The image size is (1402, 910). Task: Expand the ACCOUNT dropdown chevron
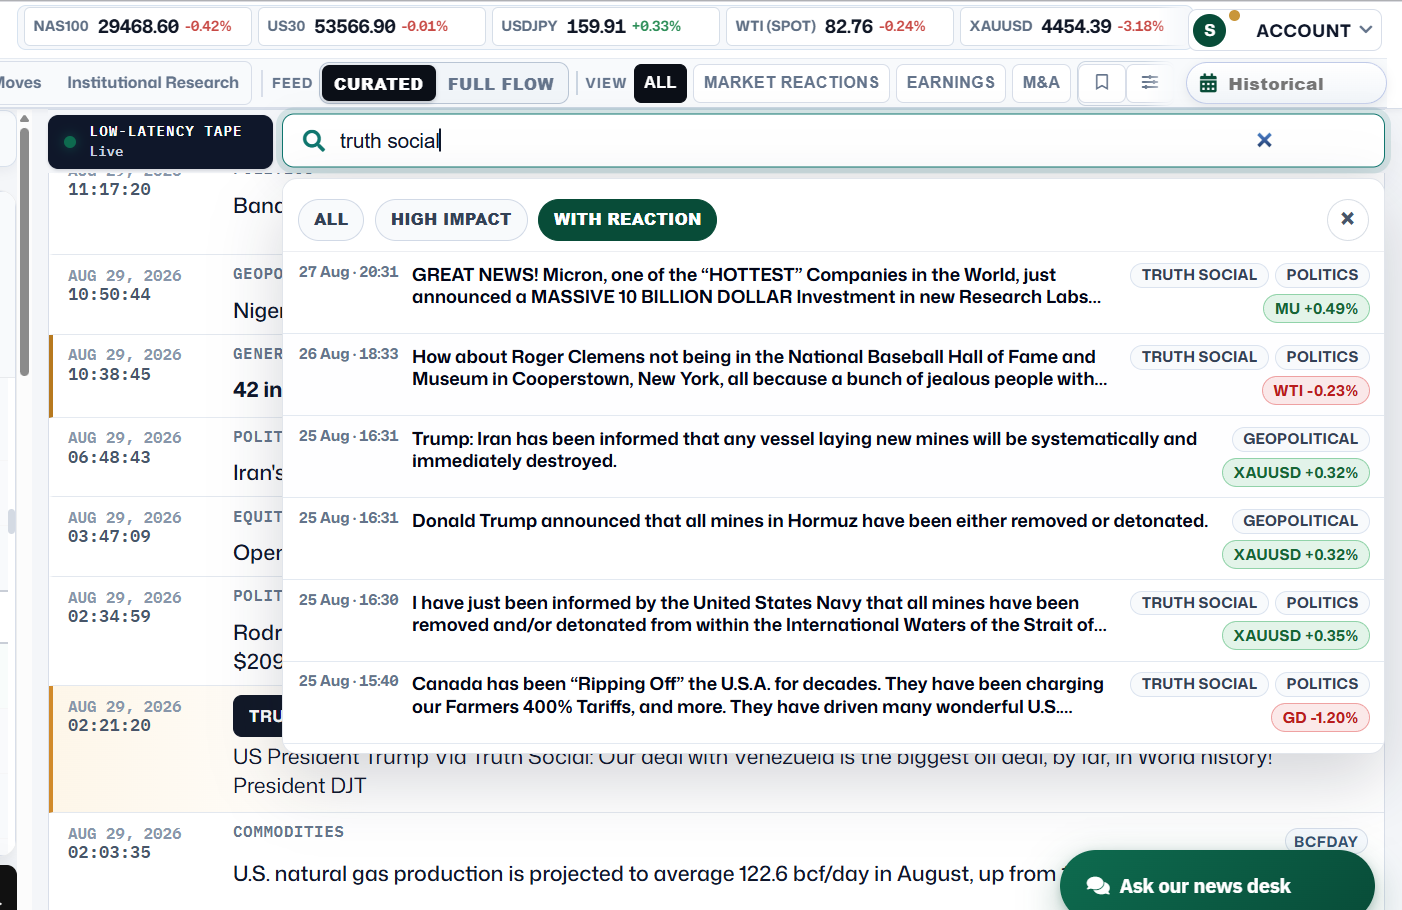[1366, 30]
